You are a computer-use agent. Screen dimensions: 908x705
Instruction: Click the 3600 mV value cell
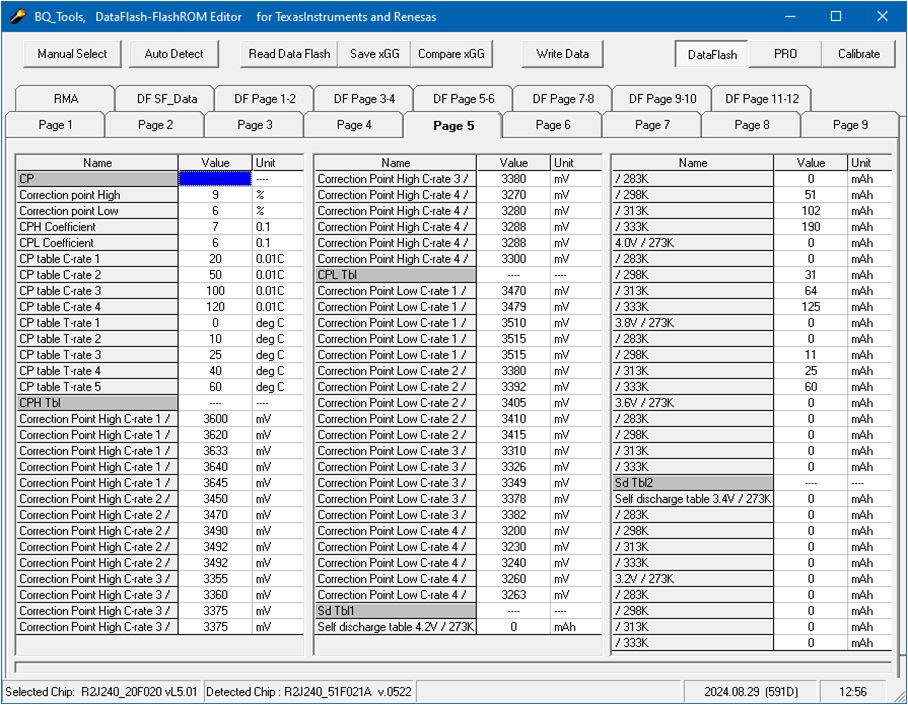(x=215, y=419)
